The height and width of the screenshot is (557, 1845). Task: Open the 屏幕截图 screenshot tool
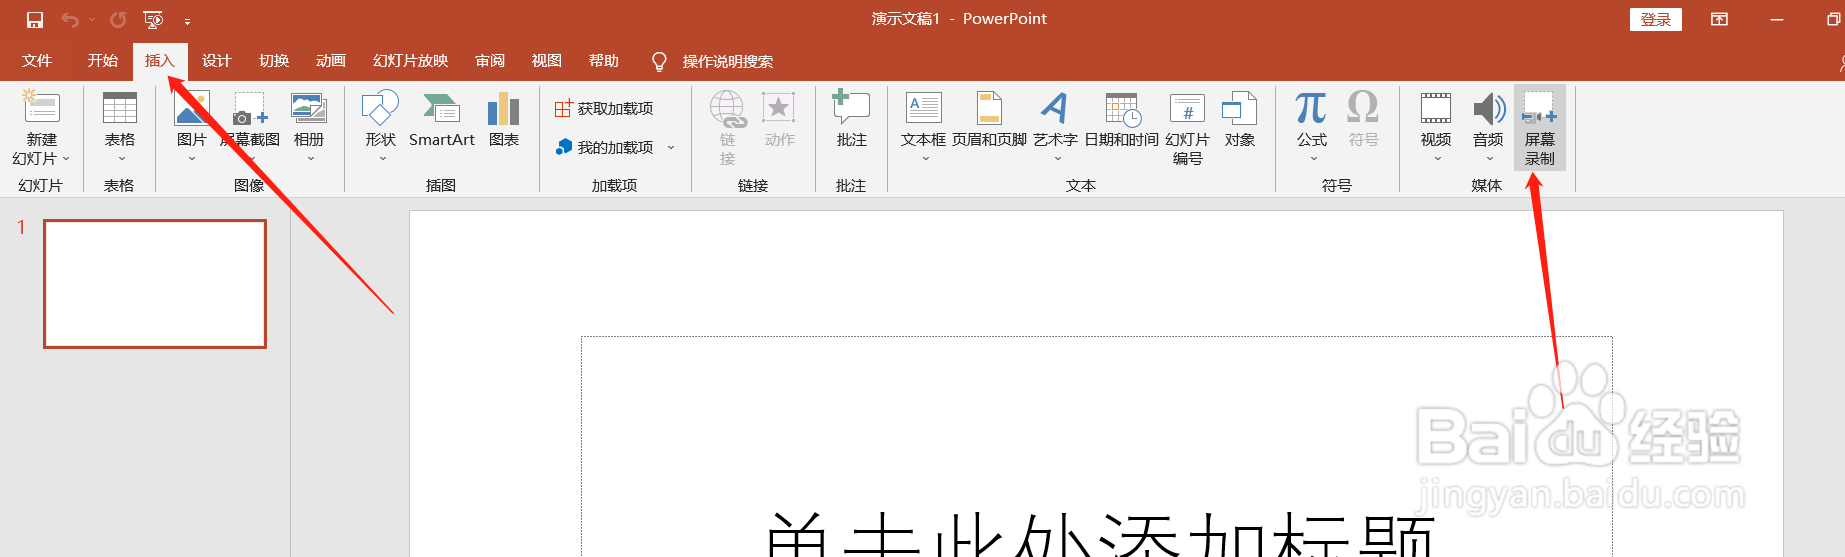pos(250,120)
